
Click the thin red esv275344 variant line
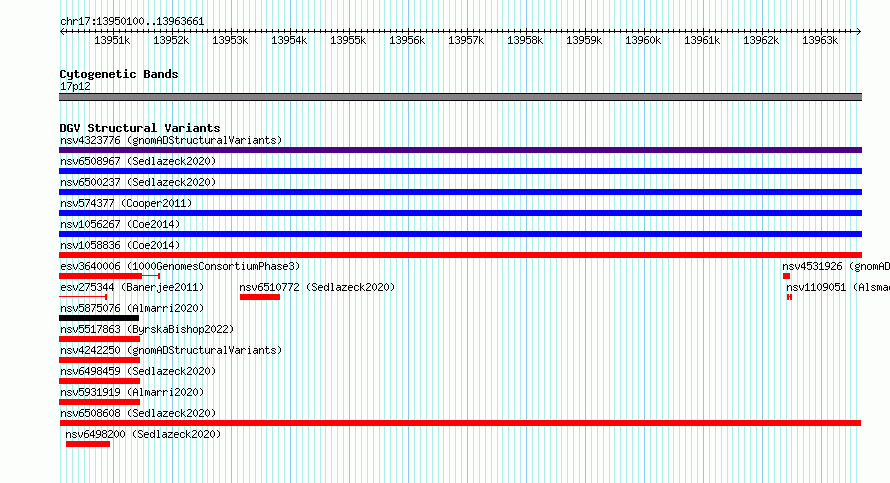coord(83,297)
